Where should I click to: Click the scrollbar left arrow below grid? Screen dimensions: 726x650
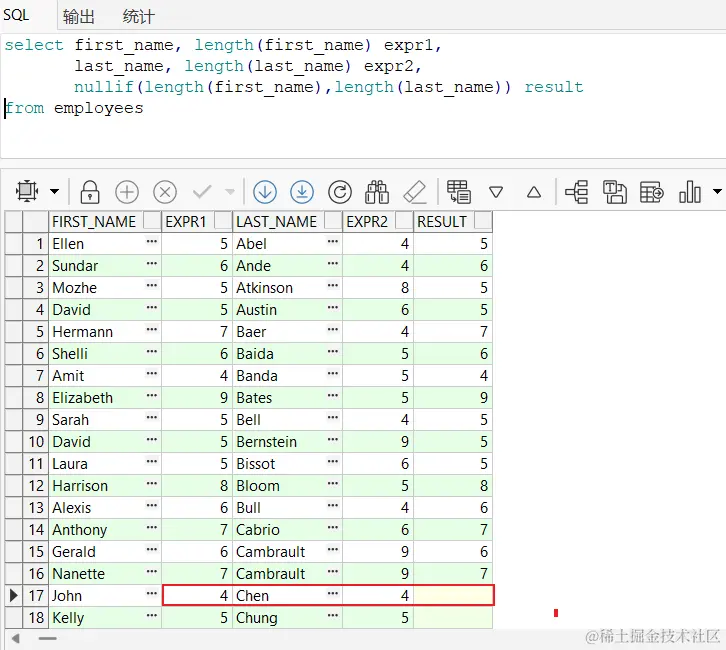(x=16, y=639)
